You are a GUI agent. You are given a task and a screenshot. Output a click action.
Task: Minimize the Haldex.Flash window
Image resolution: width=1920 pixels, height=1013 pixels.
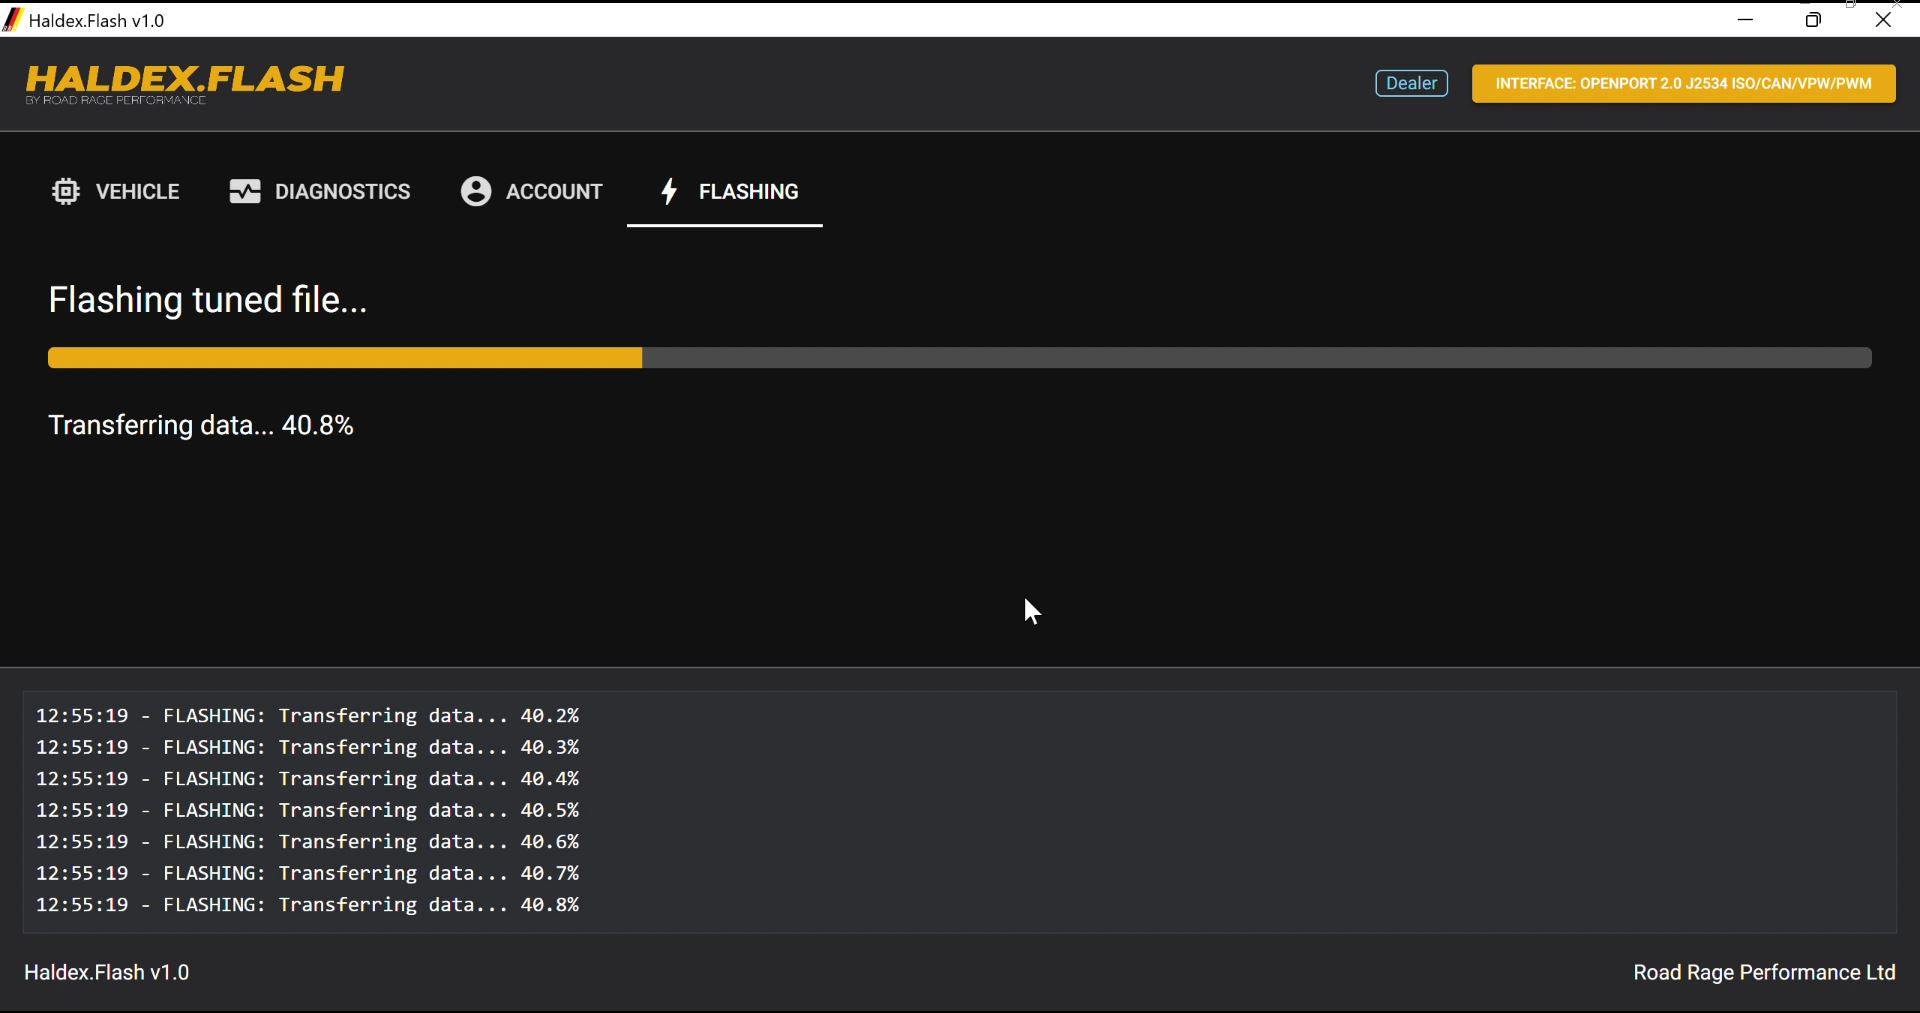pos(1746,20)
